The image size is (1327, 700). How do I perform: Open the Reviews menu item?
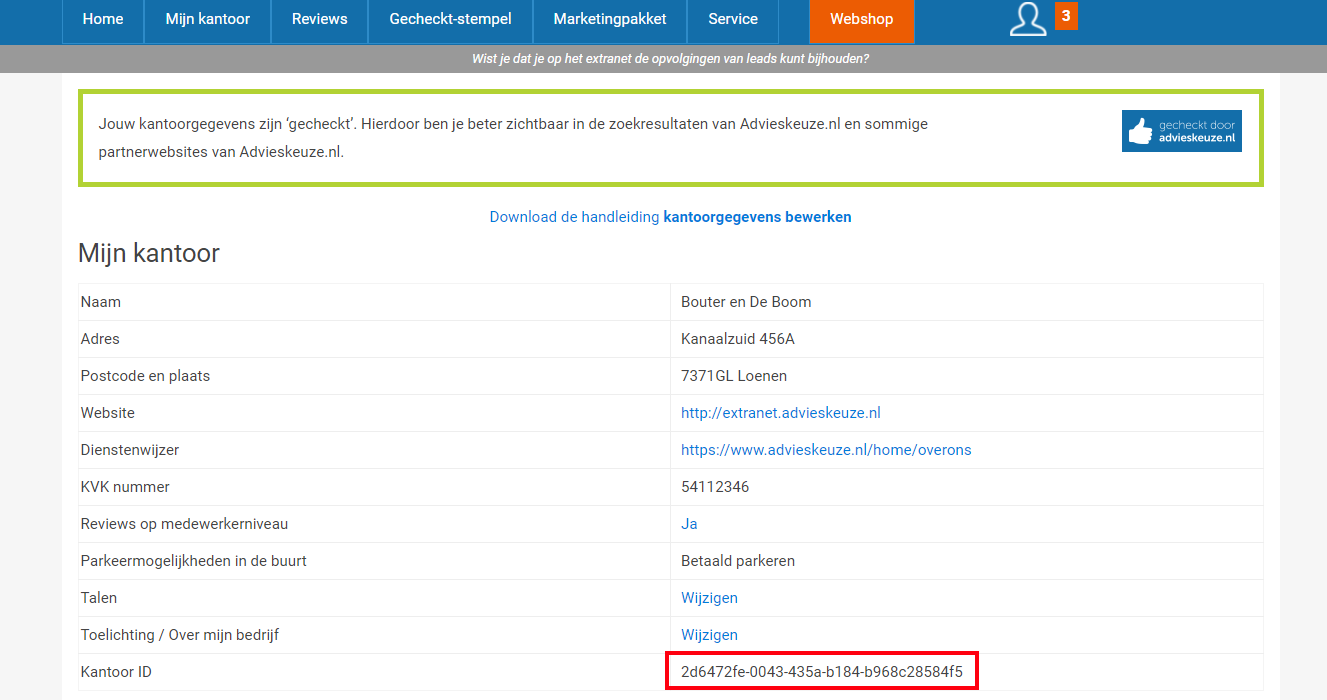pos(320,20)
